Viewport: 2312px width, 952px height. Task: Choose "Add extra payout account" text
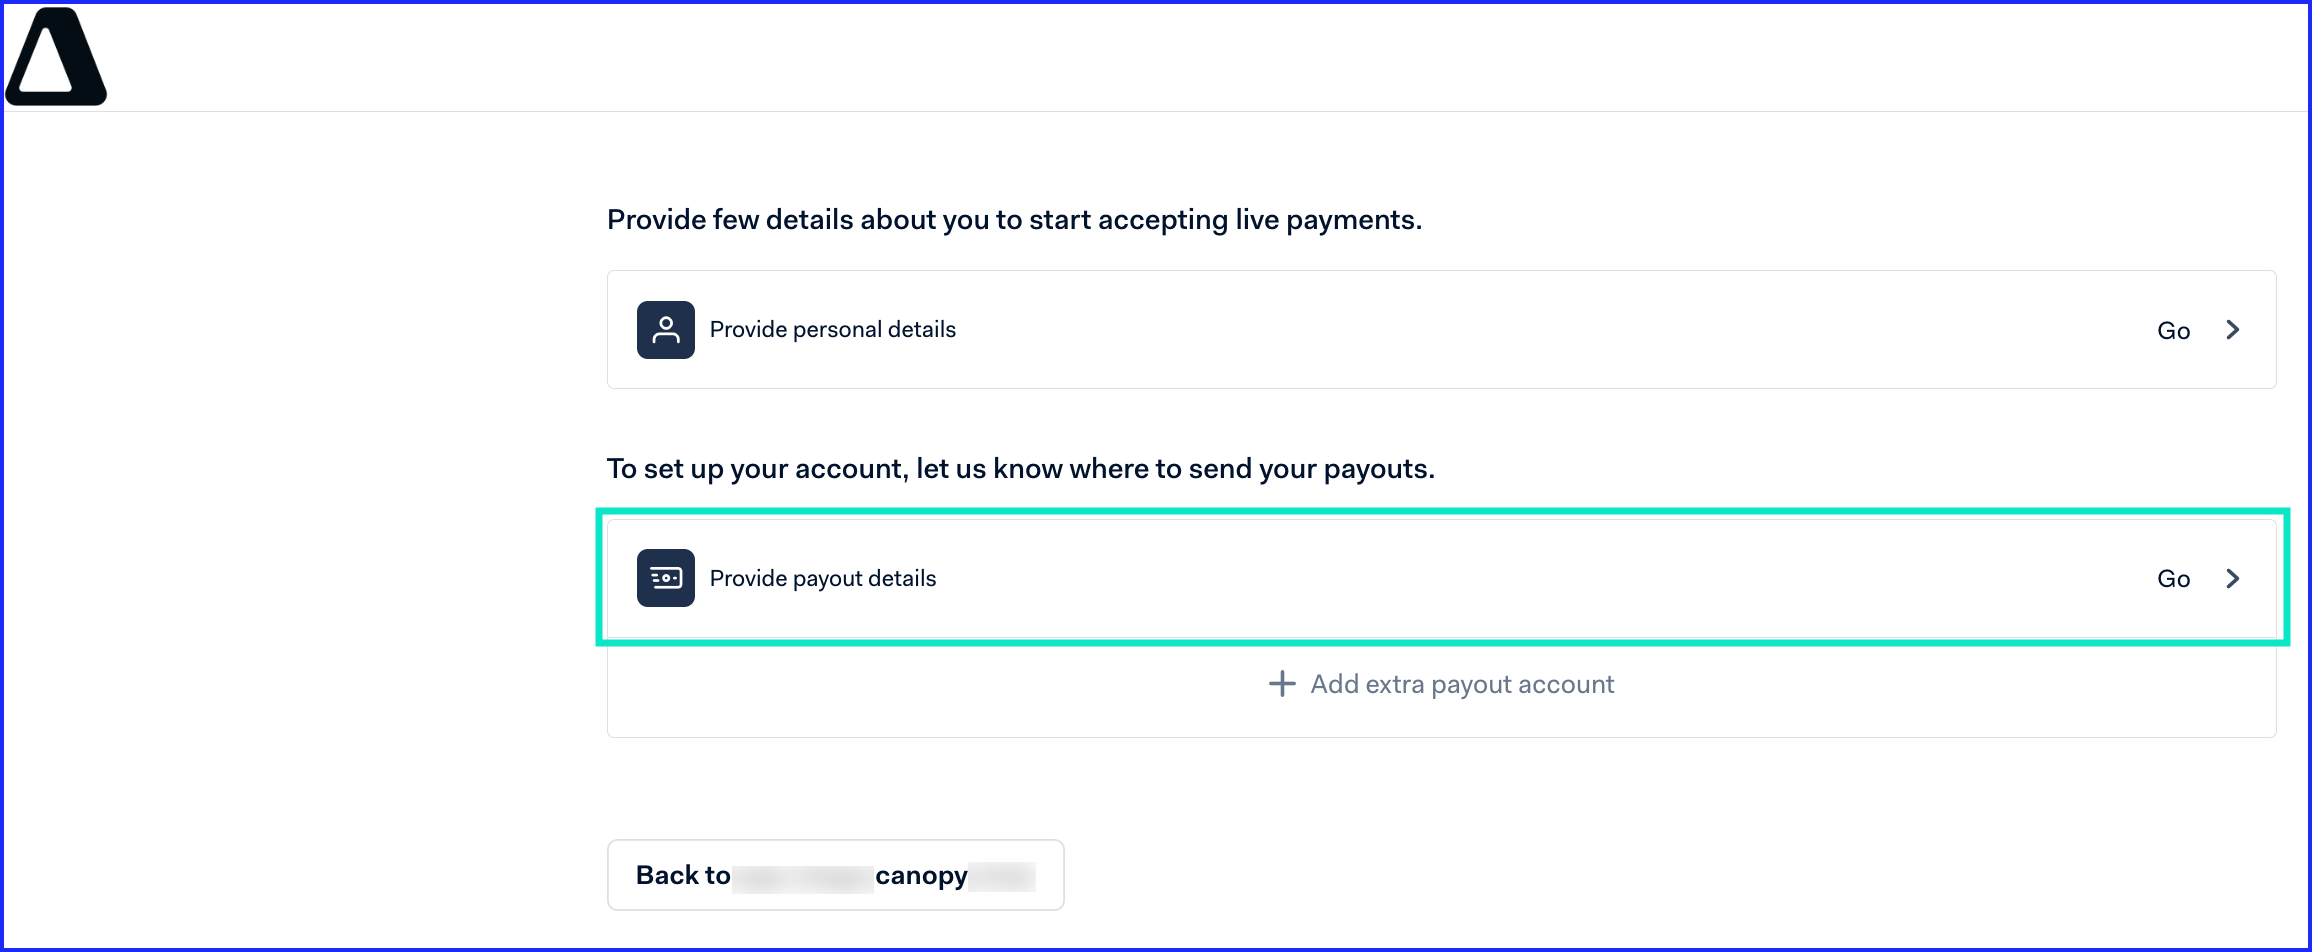tap(1462, 685)
